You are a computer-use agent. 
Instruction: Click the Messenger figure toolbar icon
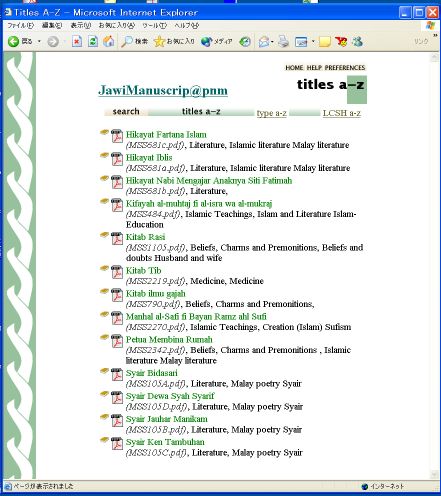[358, 42]
